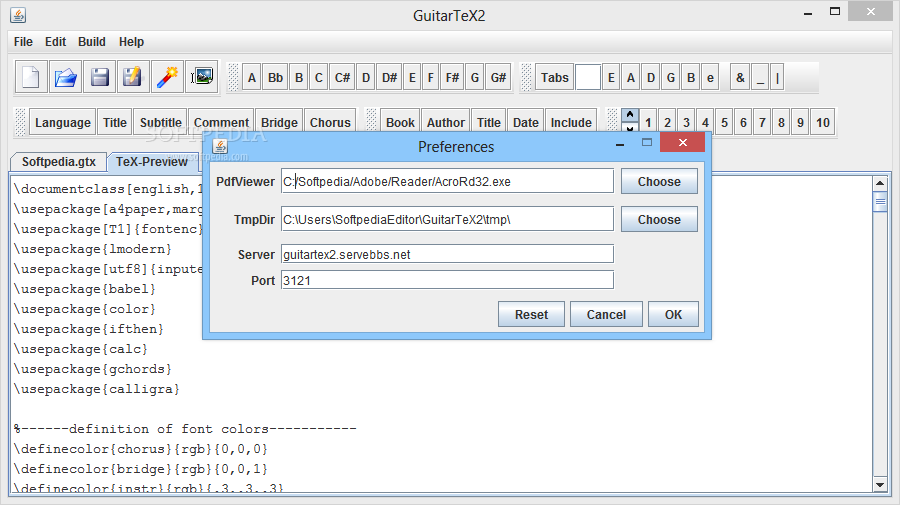Click the \definecolor{chorus} line

141,449
